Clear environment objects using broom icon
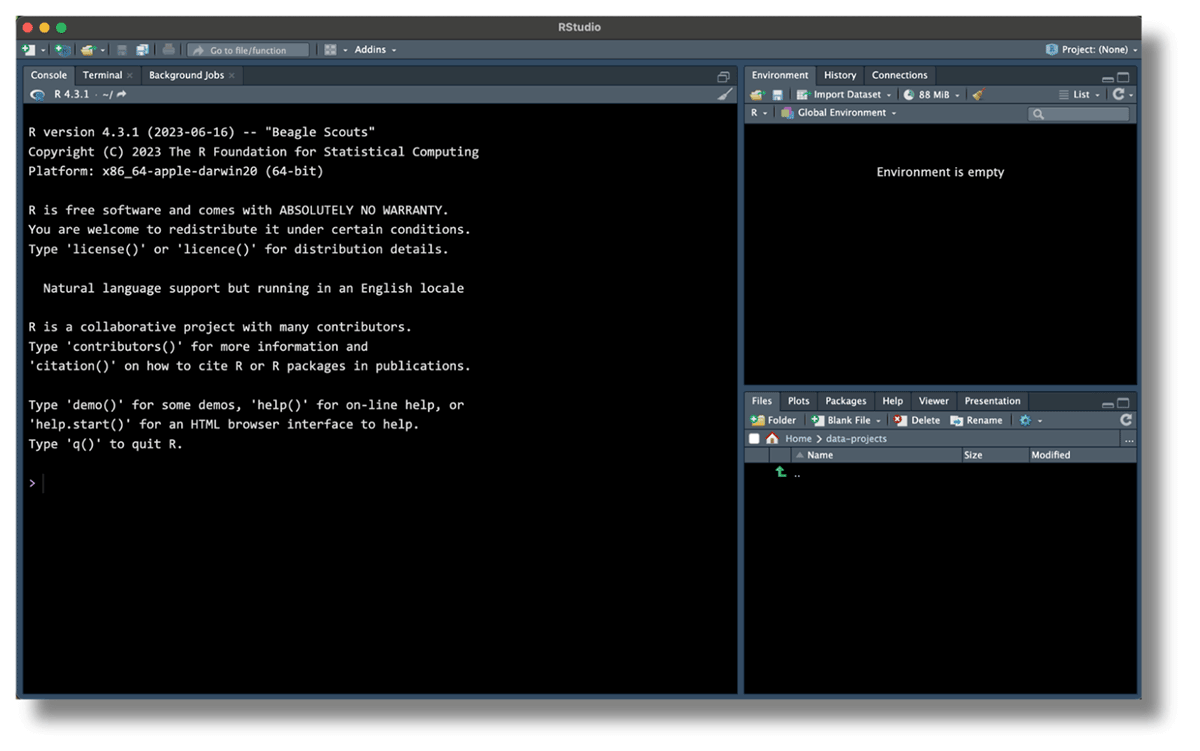1200x751 pixels. click(x=977, y=95)
